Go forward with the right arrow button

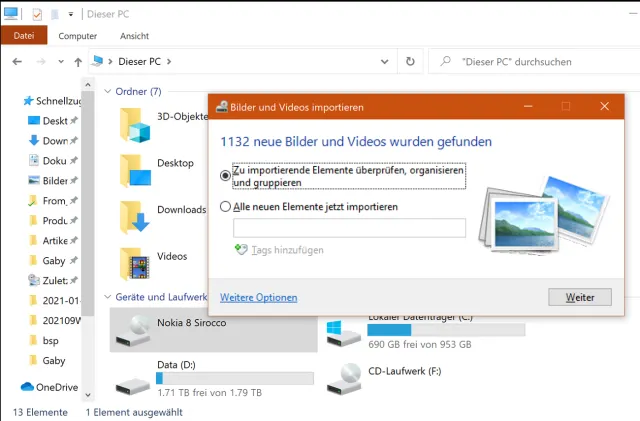[41, 62]
